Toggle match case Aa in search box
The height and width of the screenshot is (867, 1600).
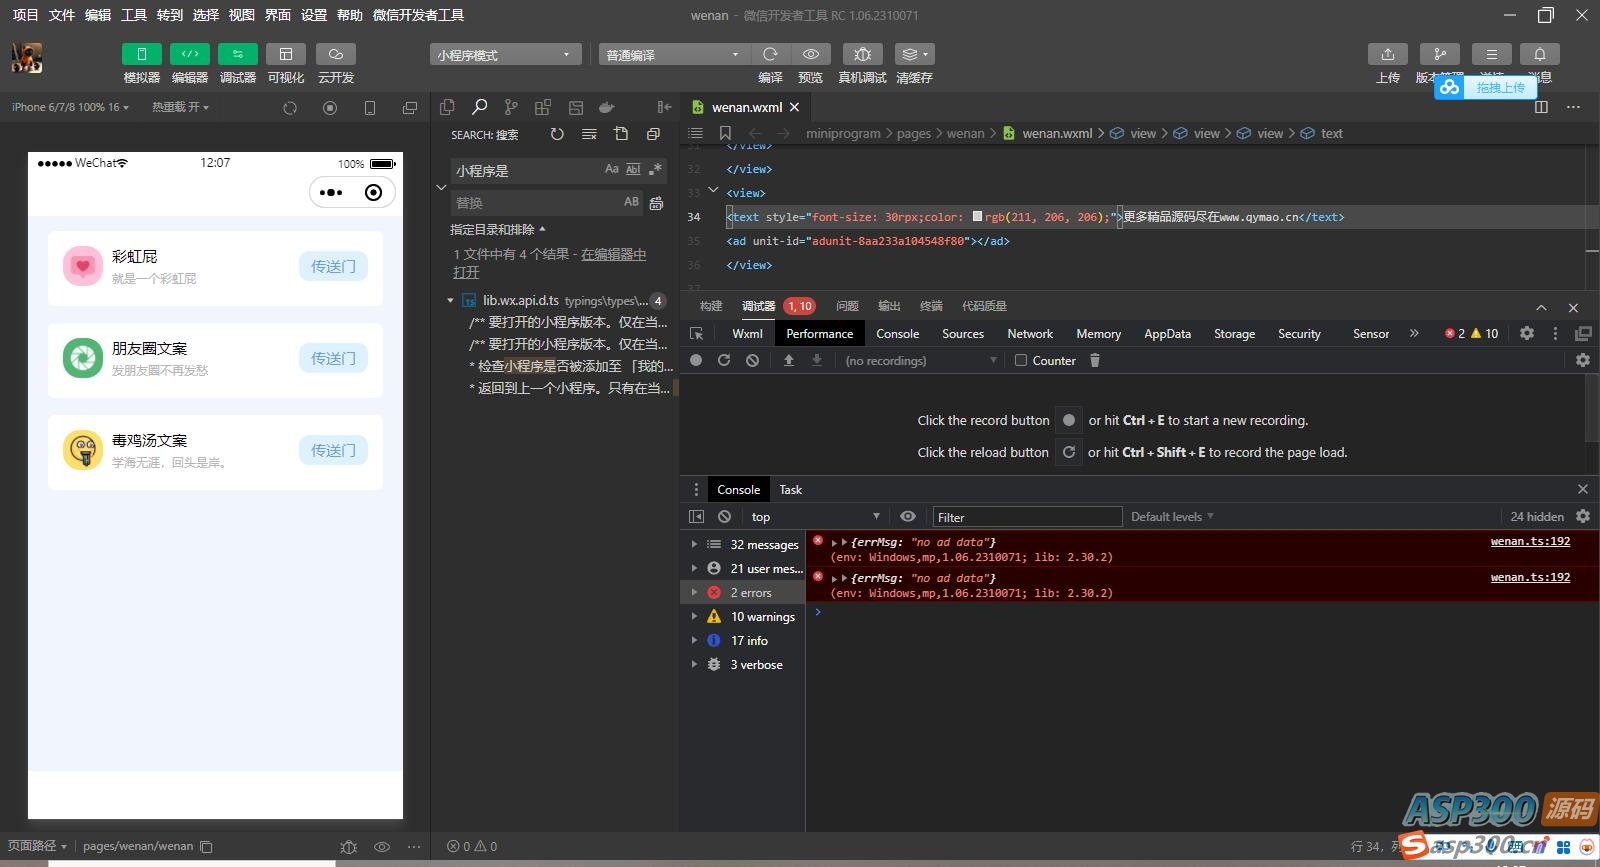pyautogui.click(x=611, y=170)
